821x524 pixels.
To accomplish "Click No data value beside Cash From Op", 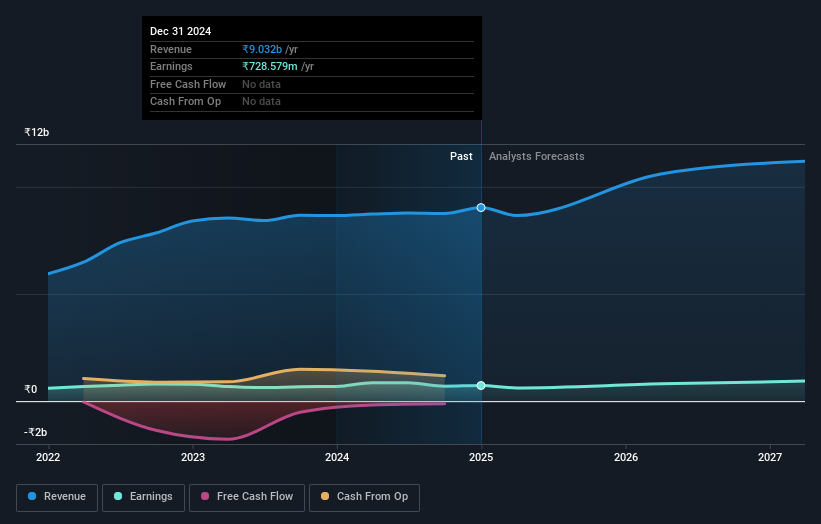I will click(261, 102).
